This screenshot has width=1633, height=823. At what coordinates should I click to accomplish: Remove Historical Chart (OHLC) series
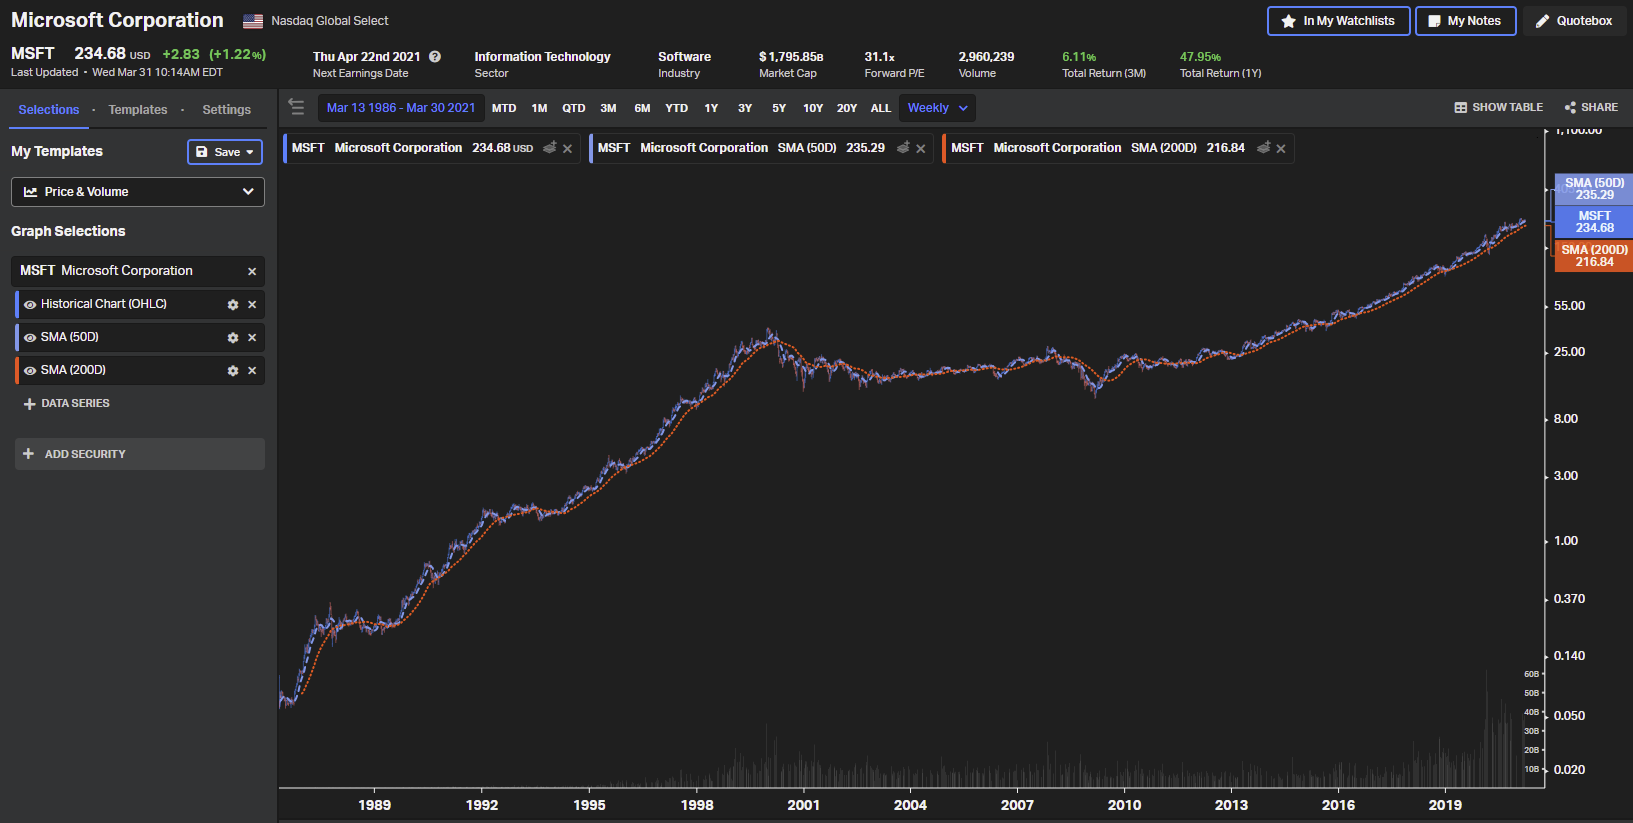[x=252, y=305]
